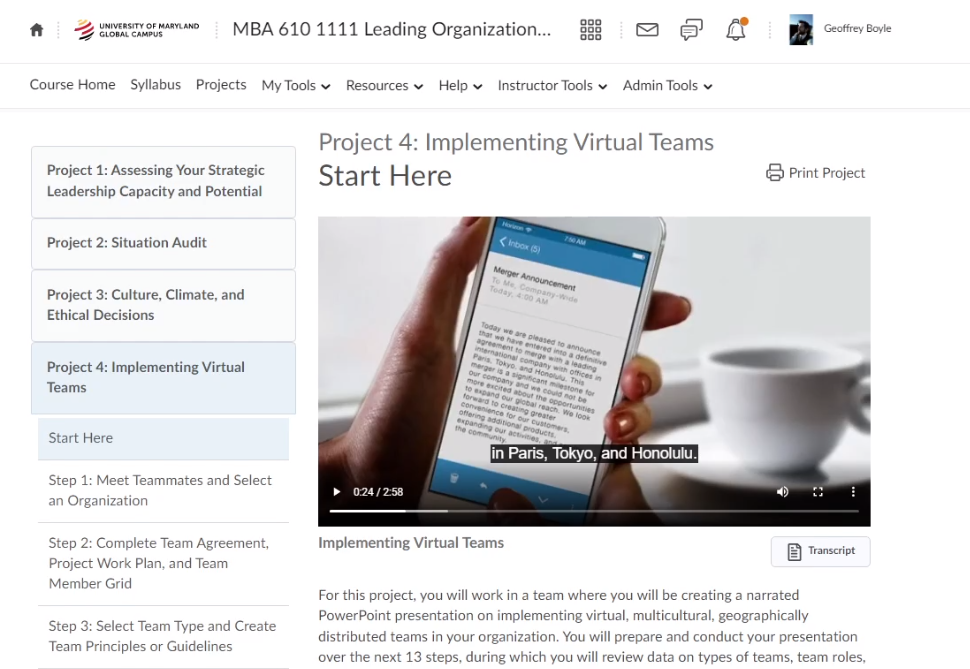Viewport: 970px width, 669px height.
Task: Open the Projects menu item
Action: [221, 85]
